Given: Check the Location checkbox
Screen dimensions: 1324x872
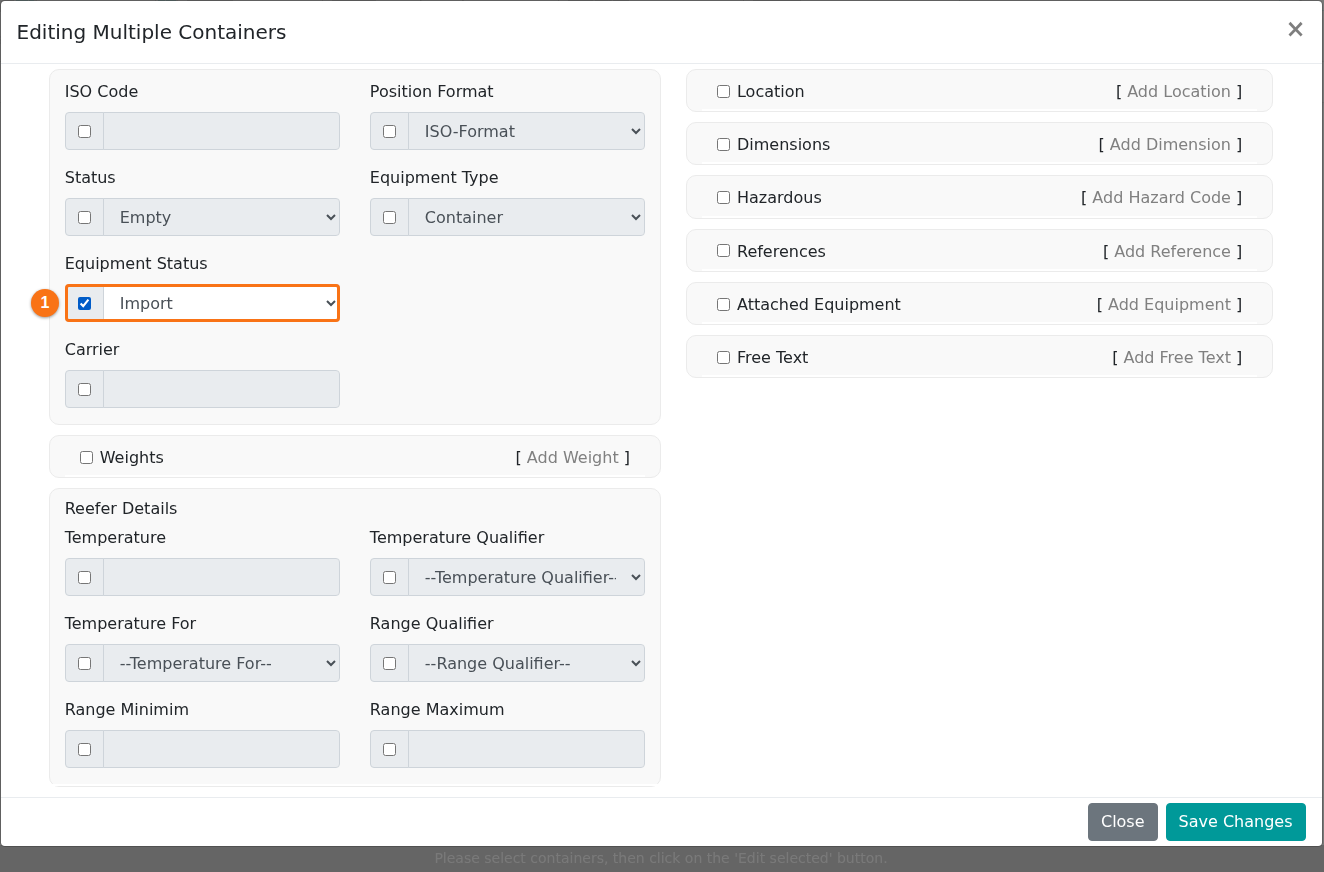Looking at the screenshot, I should point(723,91).
